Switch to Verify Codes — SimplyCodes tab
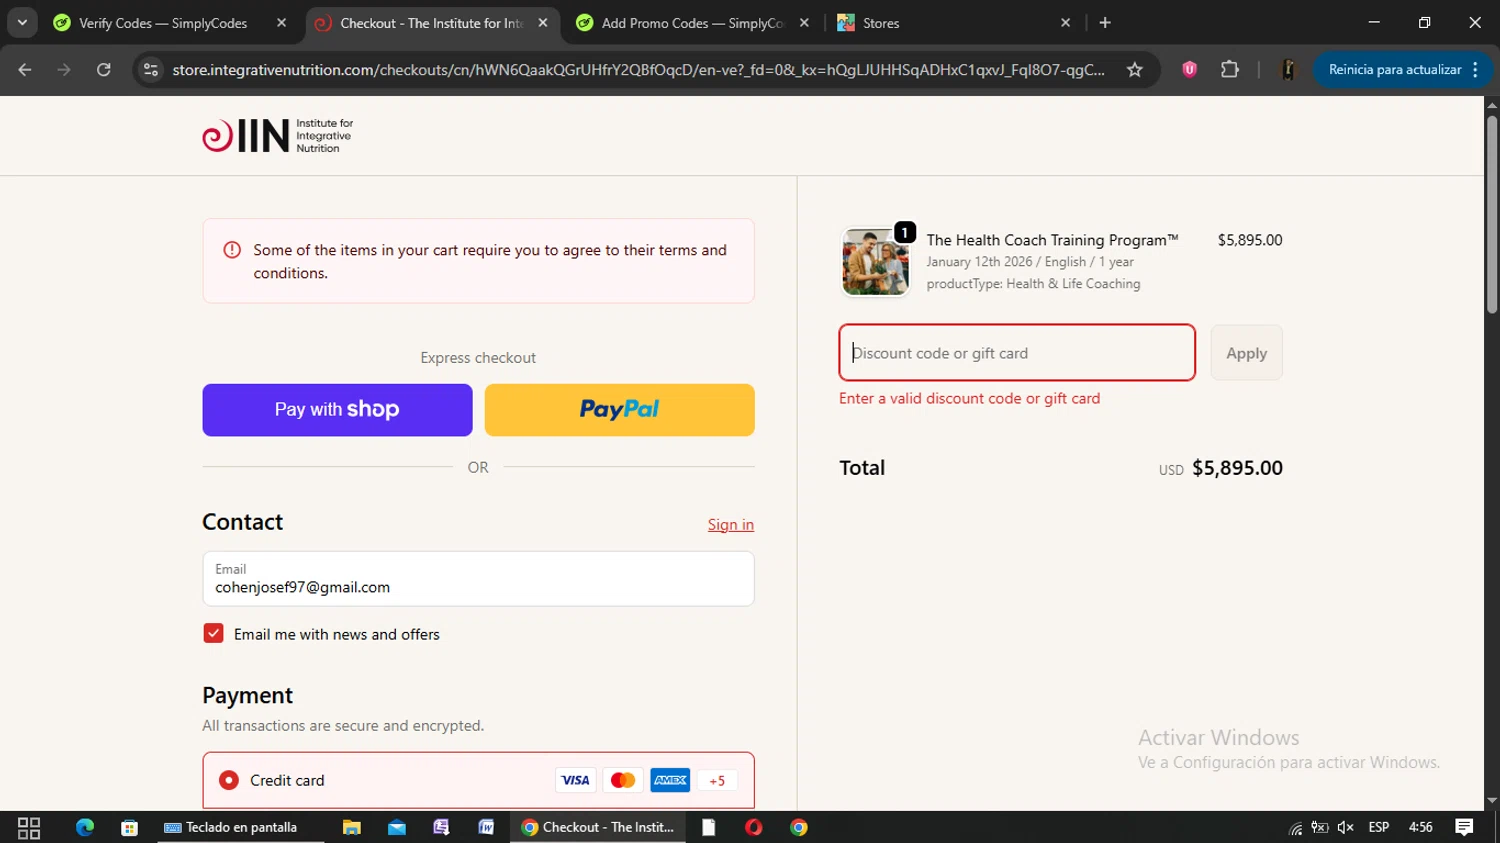Viewport: 1500px width, 843px height. [163, 23]
